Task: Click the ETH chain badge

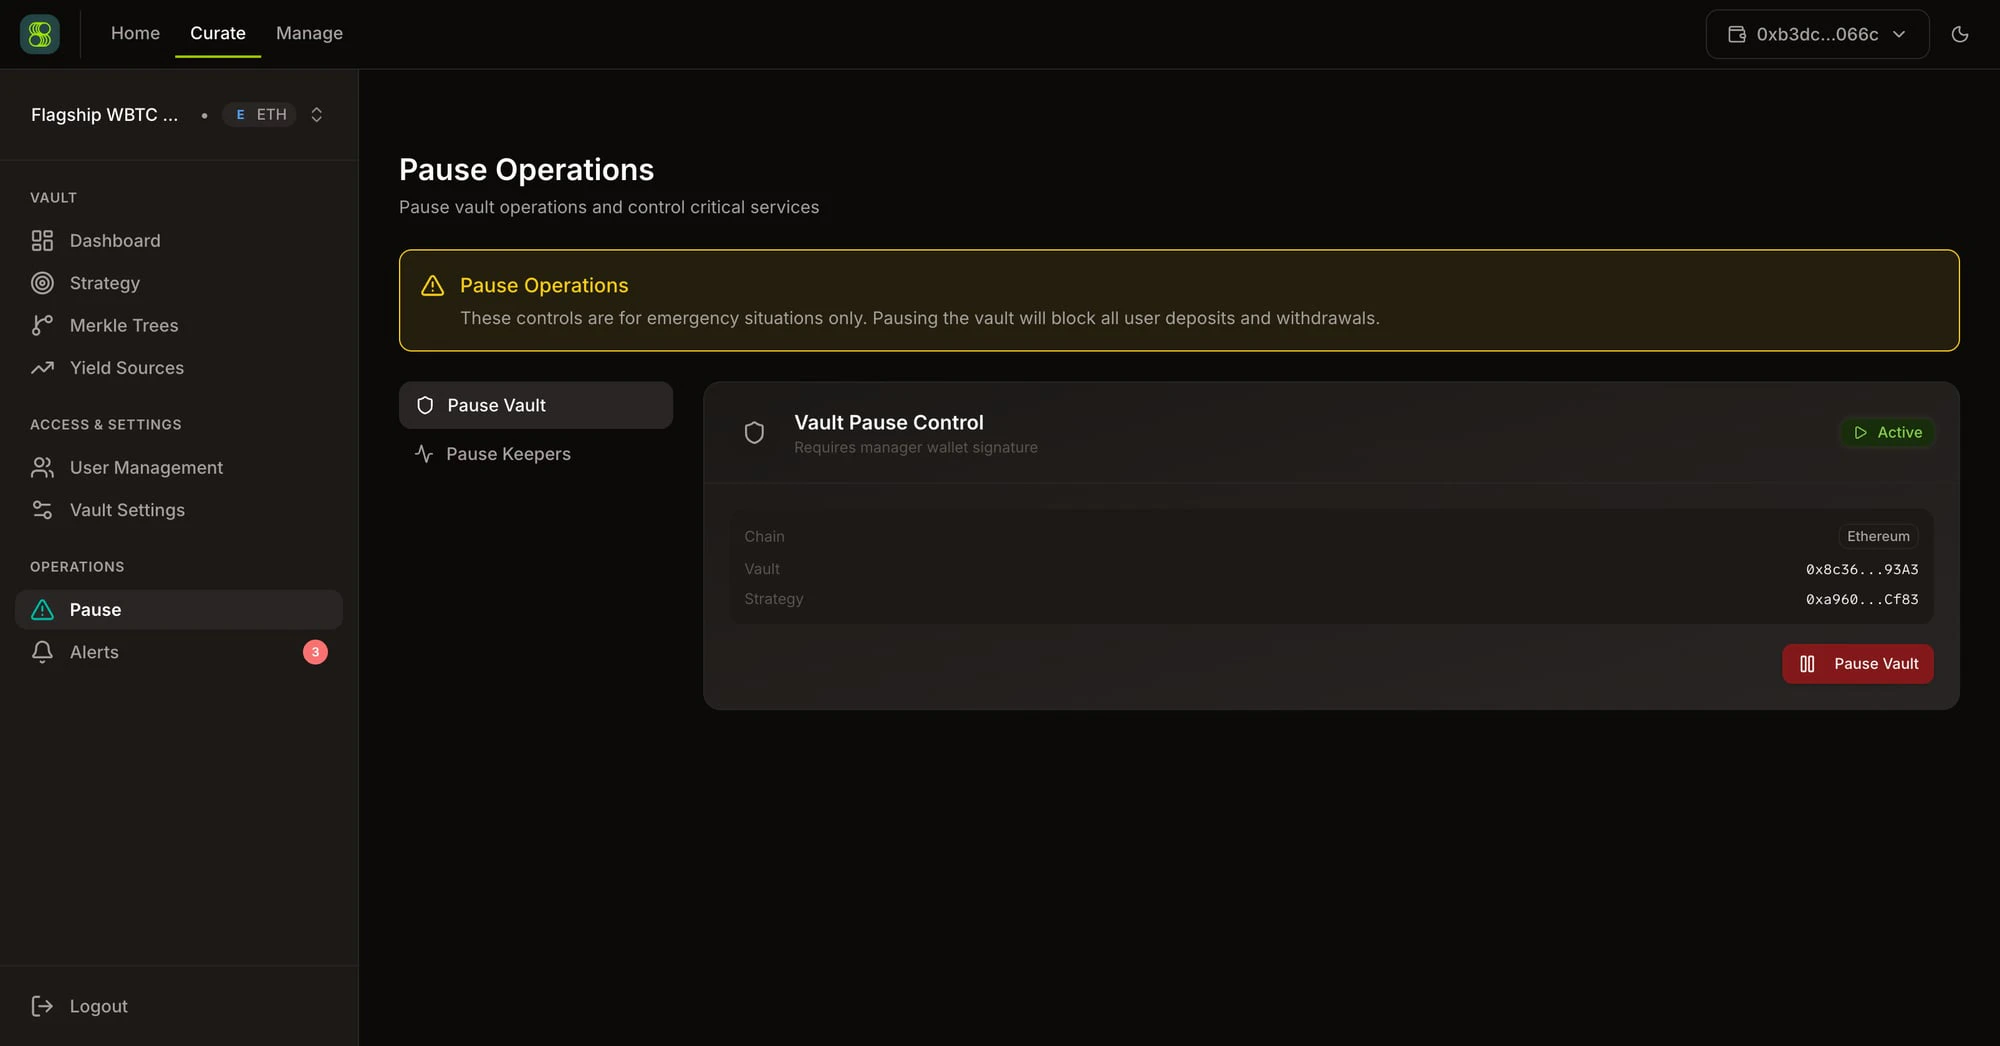Action: [260, 115]
